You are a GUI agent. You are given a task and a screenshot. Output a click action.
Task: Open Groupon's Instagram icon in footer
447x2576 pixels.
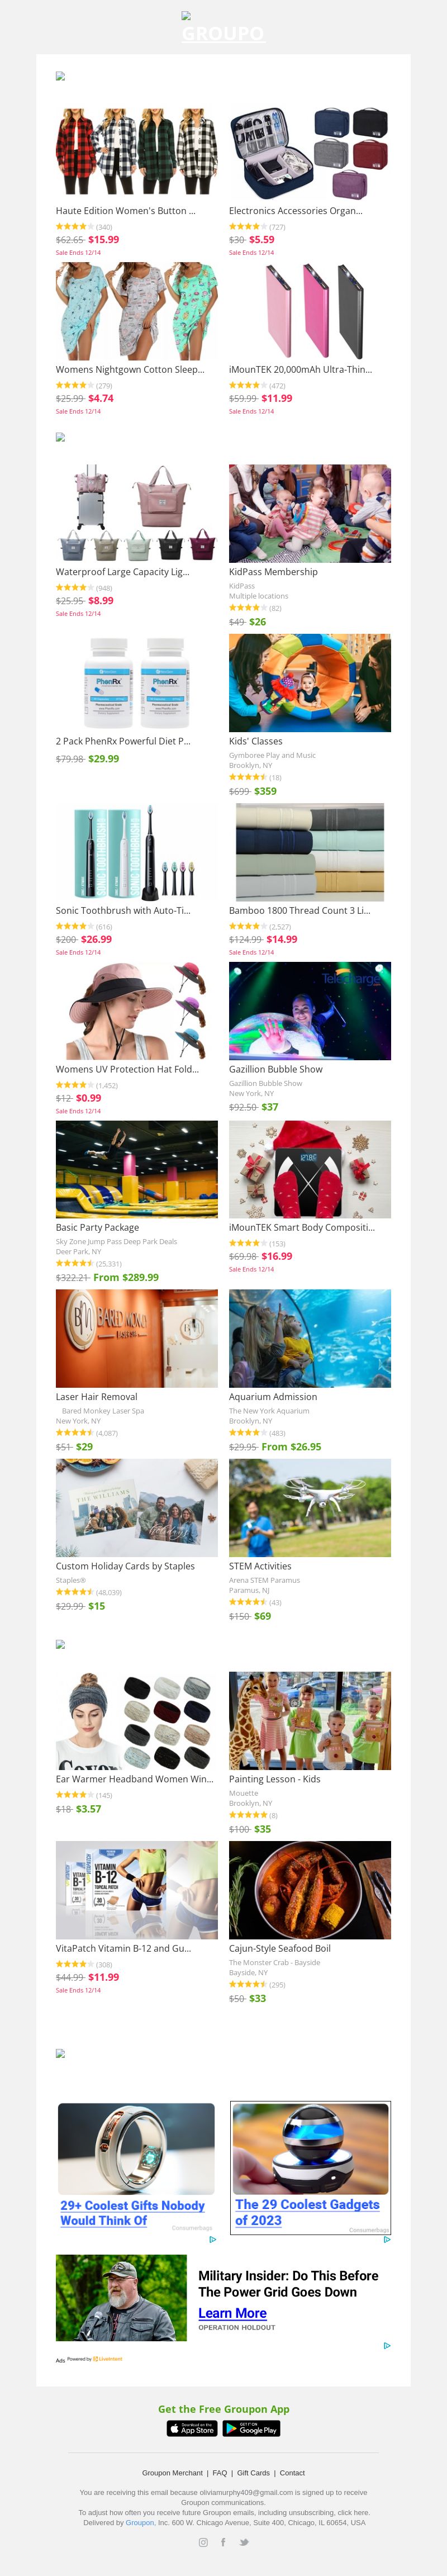tap(203, 2541)
